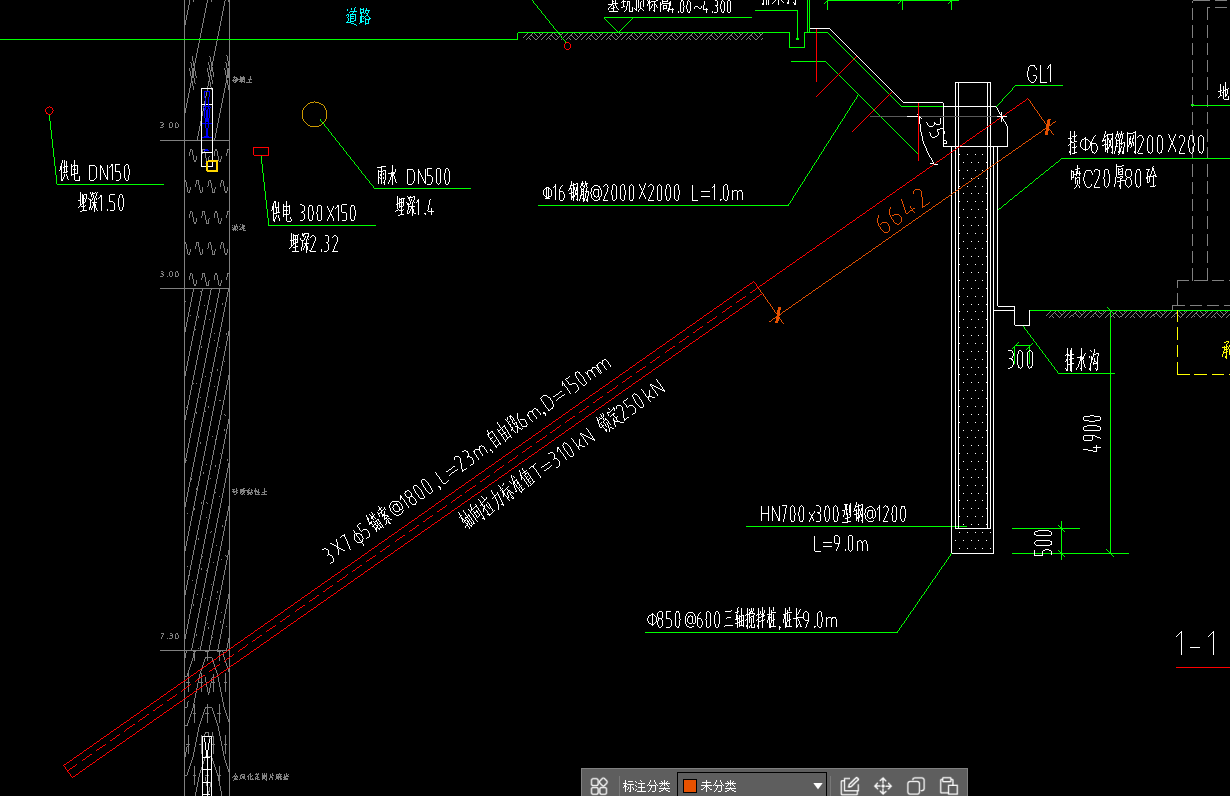Select the HN700x300型钢@1200 annotation
This screenshot has height=796, width=1230.
(833, 515)
